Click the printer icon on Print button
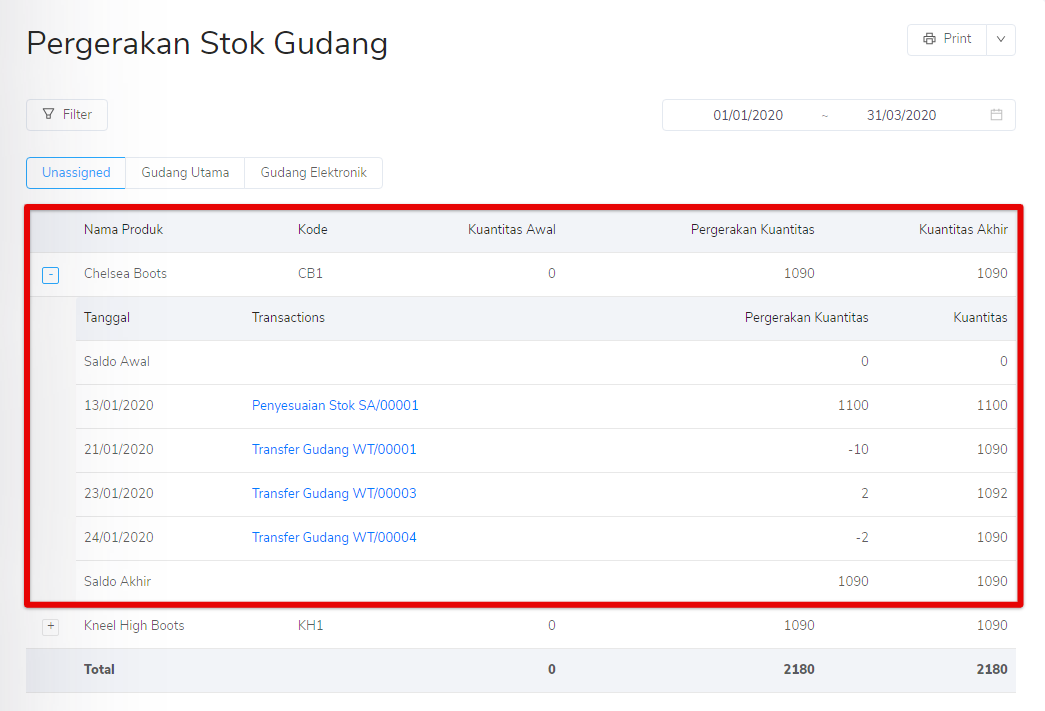 tap(931, 39)
